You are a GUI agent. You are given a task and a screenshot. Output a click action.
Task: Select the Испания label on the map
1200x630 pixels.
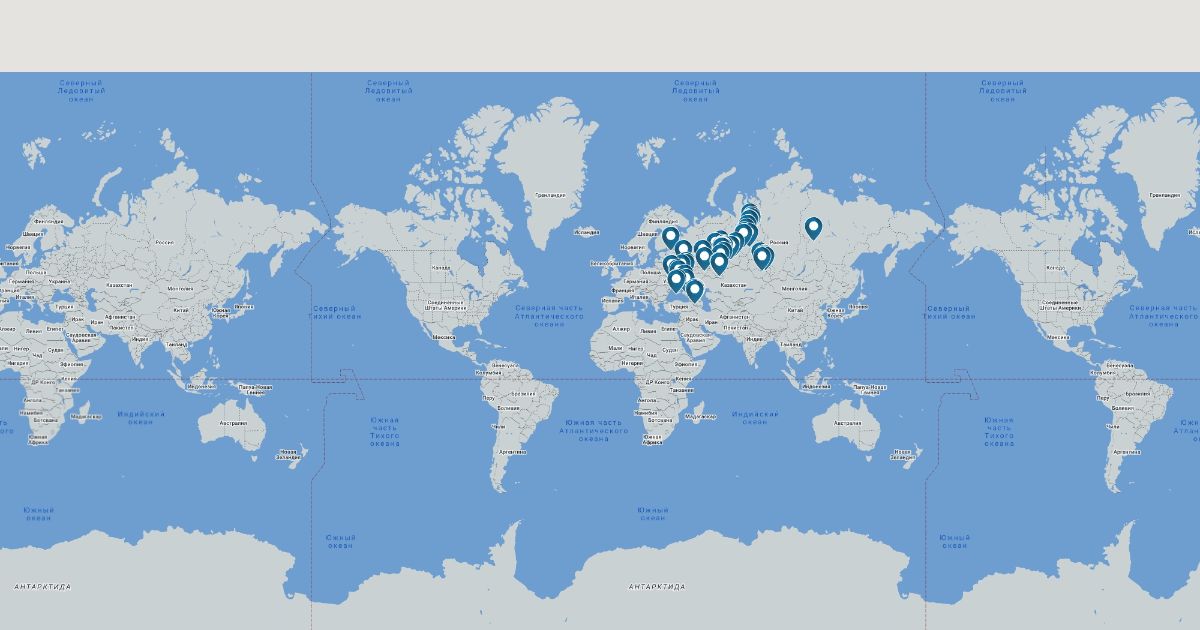point(610,298)
